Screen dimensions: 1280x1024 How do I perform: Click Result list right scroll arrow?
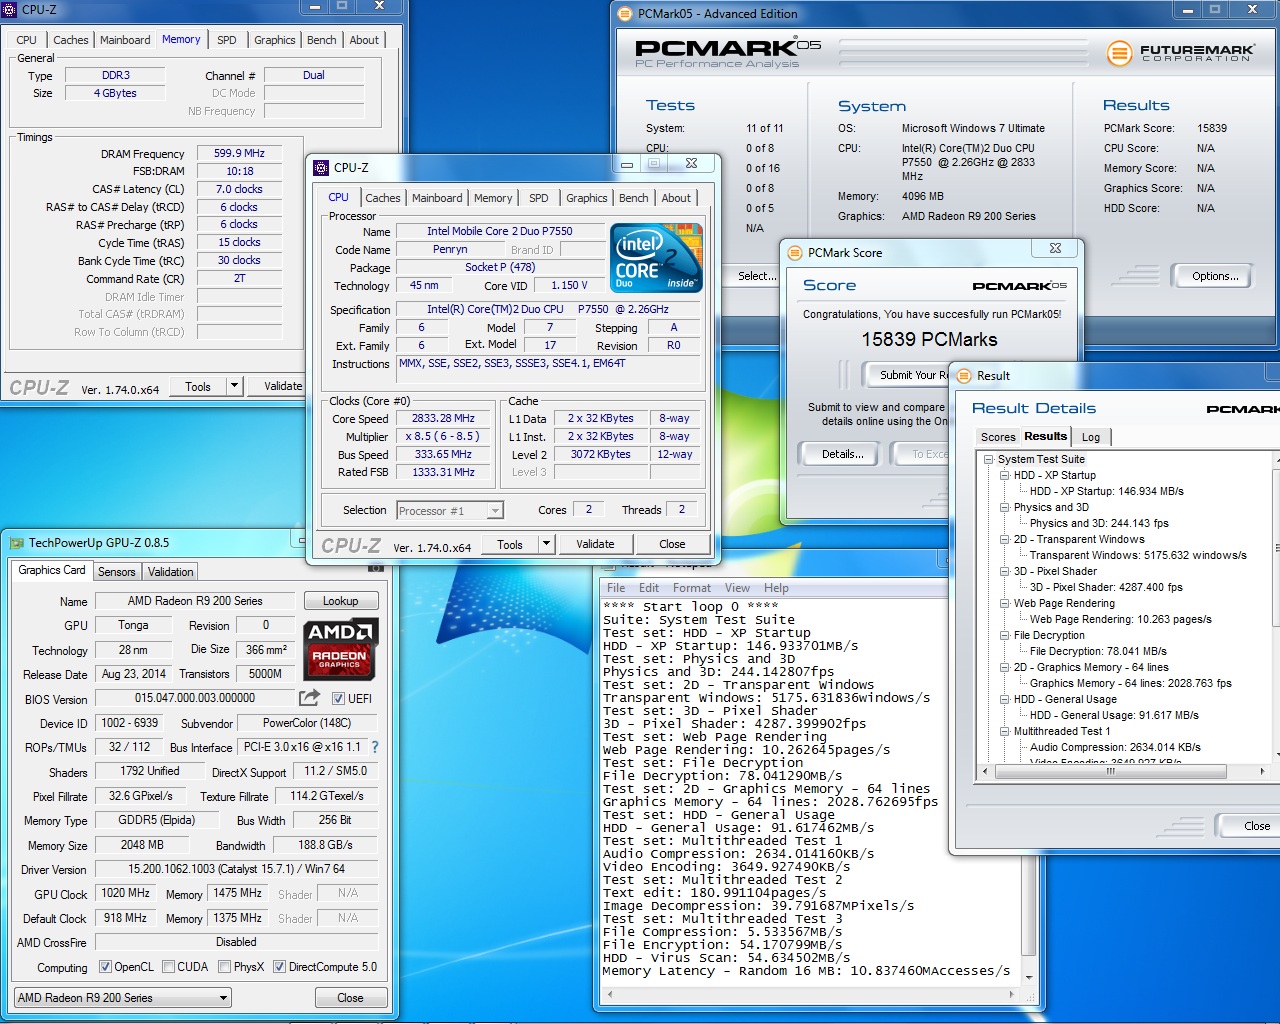point(1262,771)
